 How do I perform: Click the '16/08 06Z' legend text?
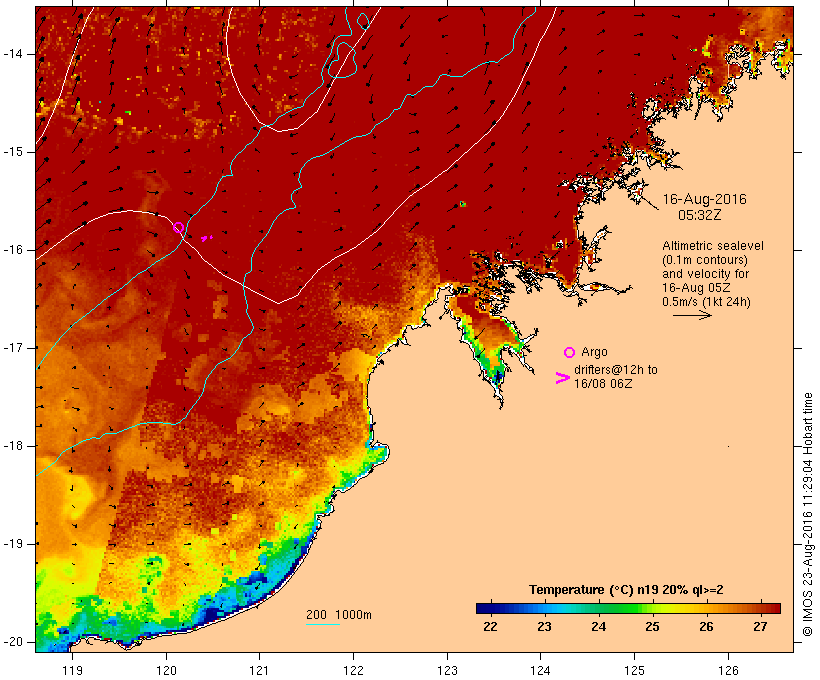(603, 383)
